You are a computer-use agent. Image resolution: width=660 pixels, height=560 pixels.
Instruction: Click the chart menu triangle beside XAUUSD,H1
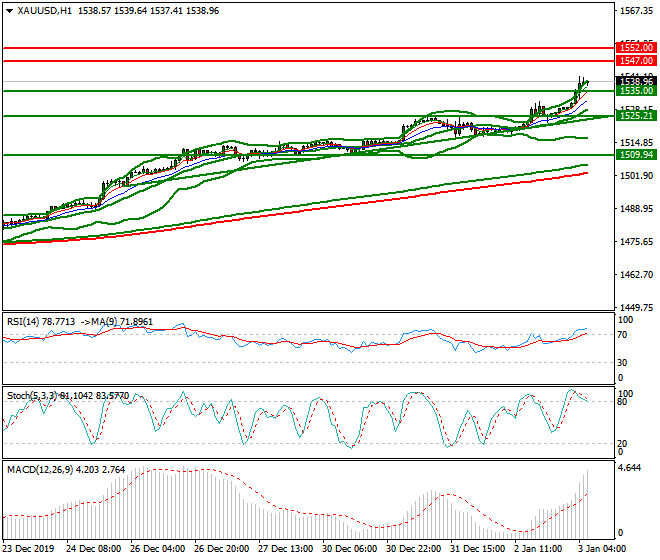pyautogui.click(x=9, y=11)
